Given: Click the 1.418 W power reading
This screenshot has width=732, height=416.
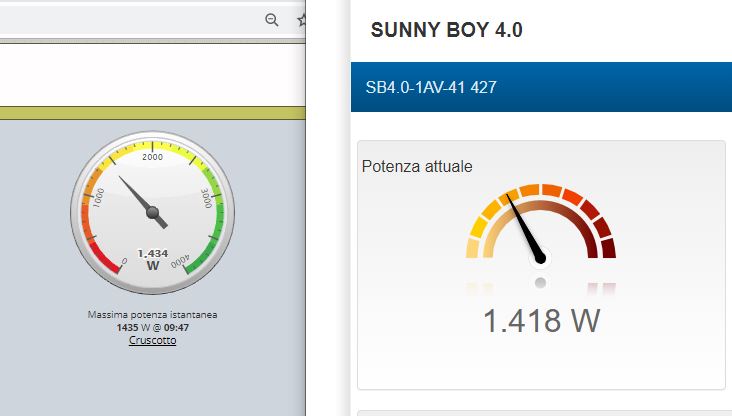Looking at the screenshot, I should pos(541,321).
